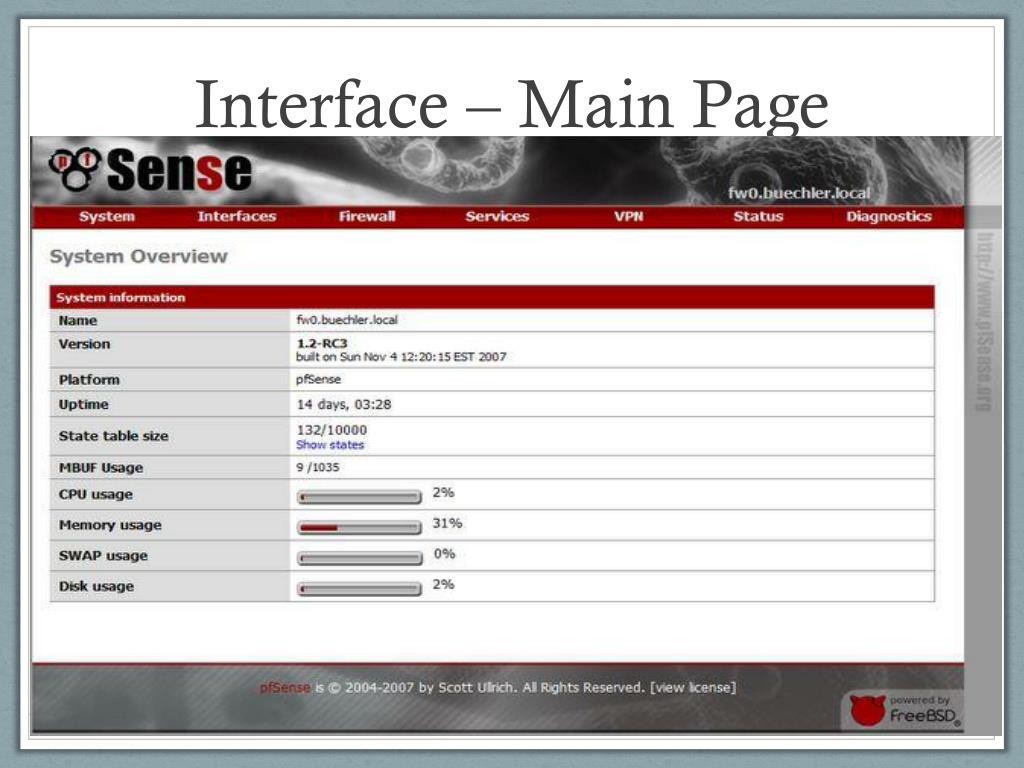Open the Interfaces menu
Viewport: 1024px width, 768px height.
(x=237, y=216)
